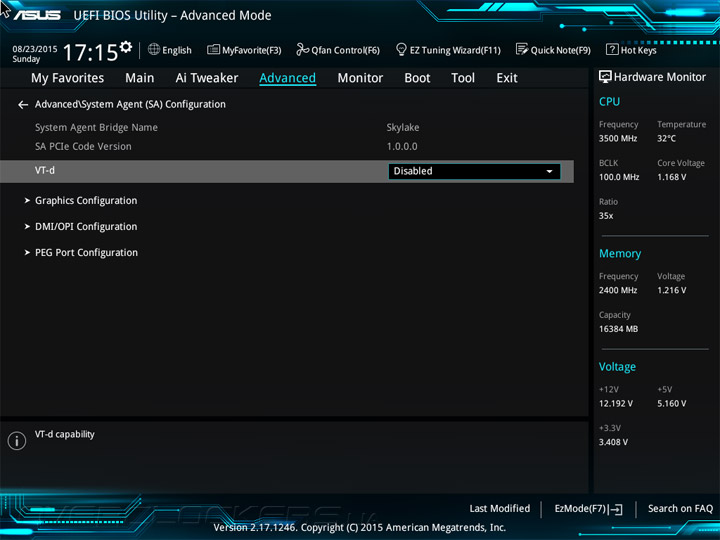Click the +12V 12.192 V reading
Viewport: 720px width, 540px height.
pos(616,404)
